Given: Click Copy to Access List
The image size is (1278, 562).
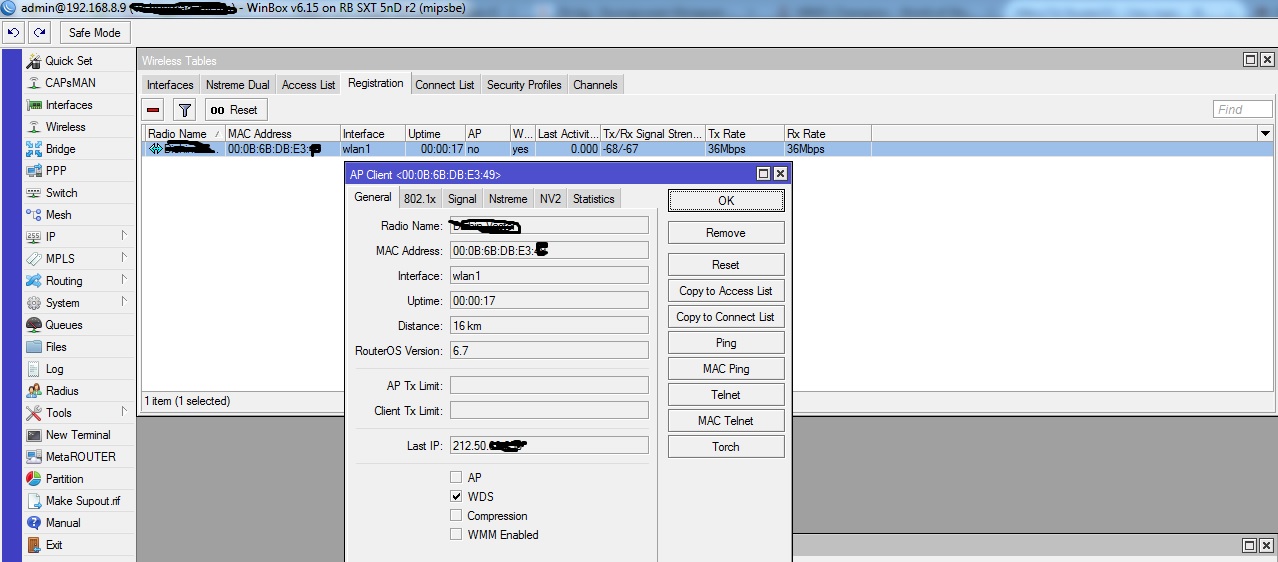Looking at the screenshot, I should 726,291.
